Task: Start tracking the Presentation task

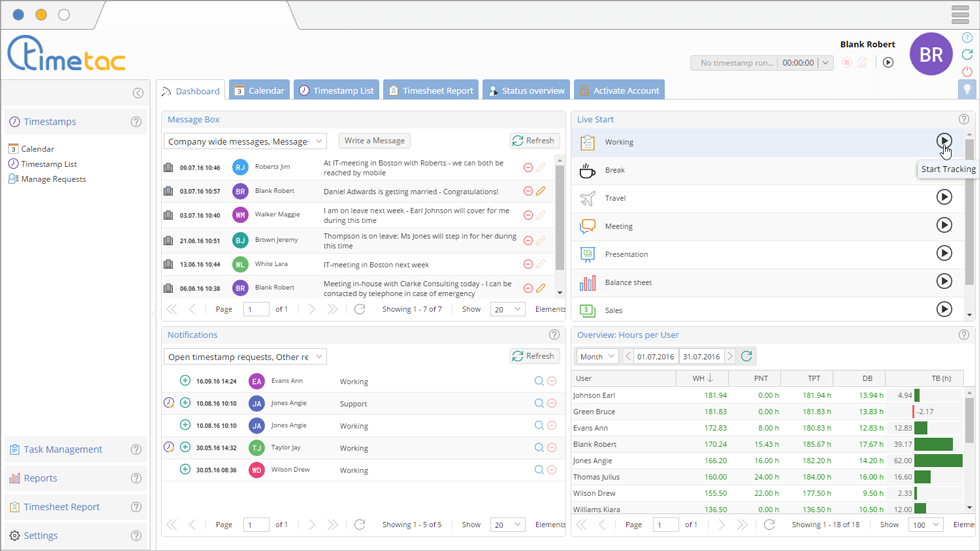Action: point(944,253)
